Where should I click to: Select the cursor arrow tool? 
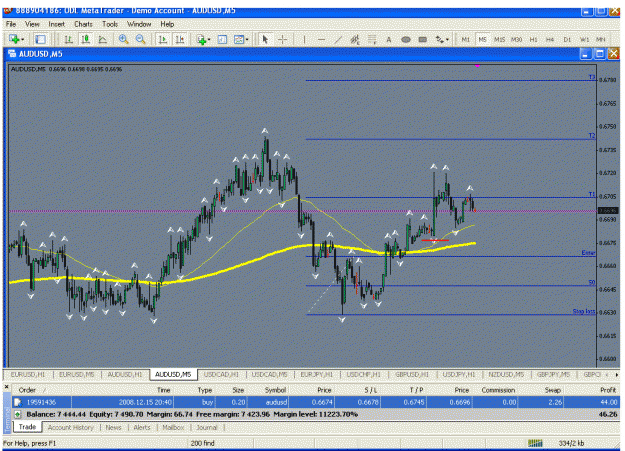click(265, 39)
